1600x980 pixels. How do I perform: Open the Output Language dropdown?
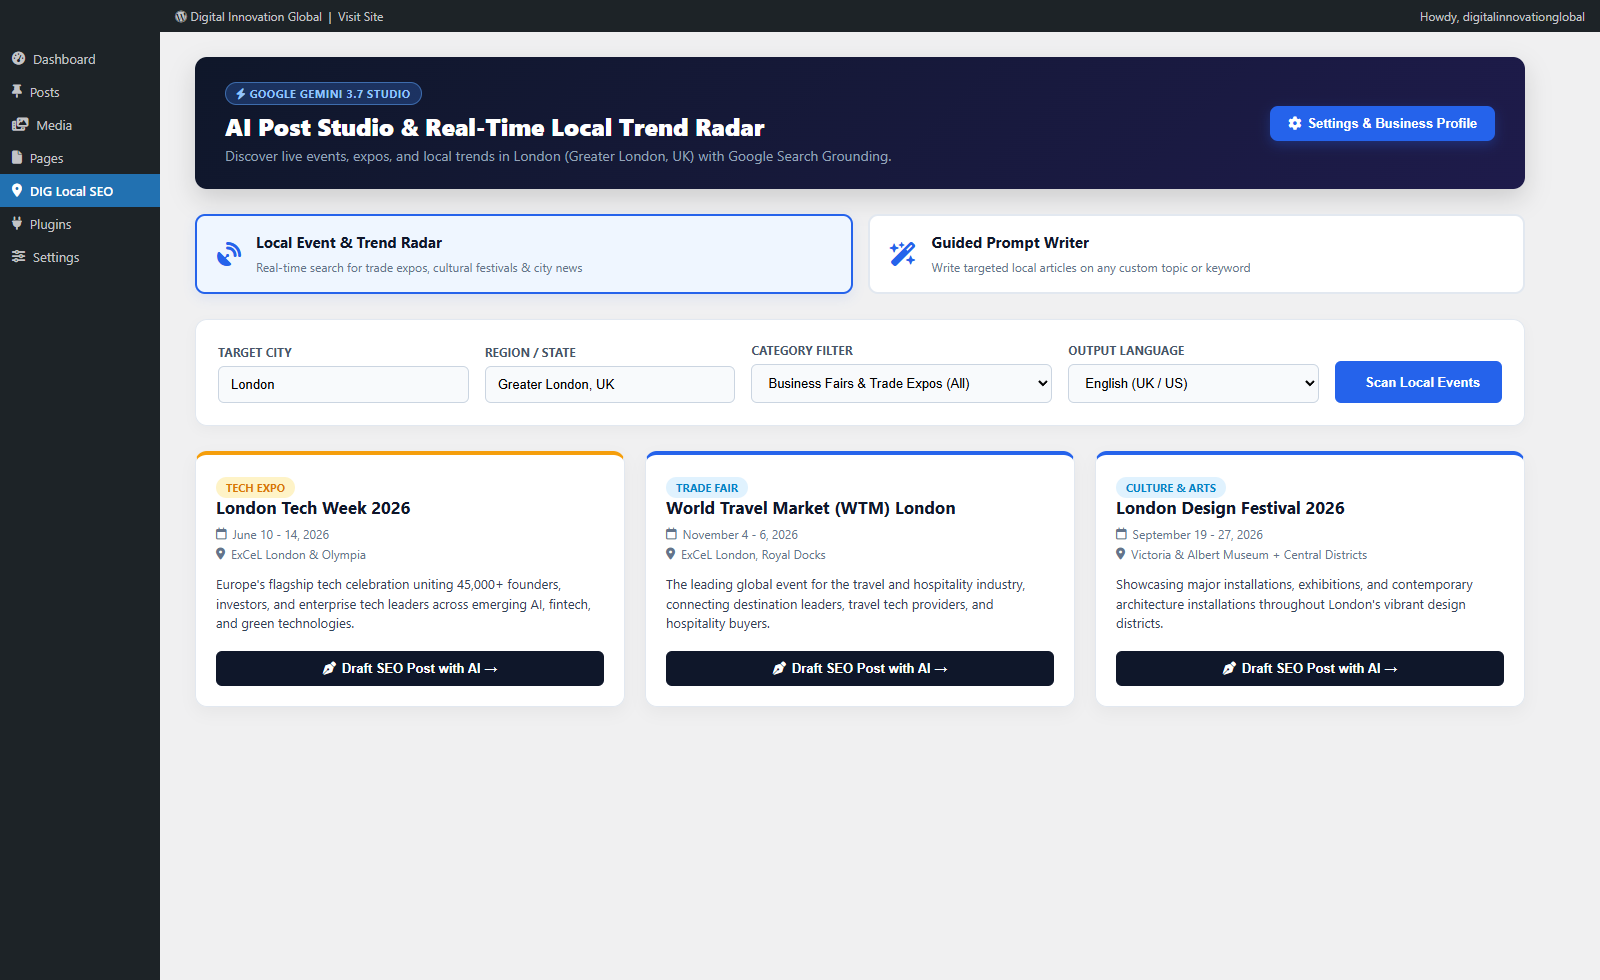(x=1193, y=383)
